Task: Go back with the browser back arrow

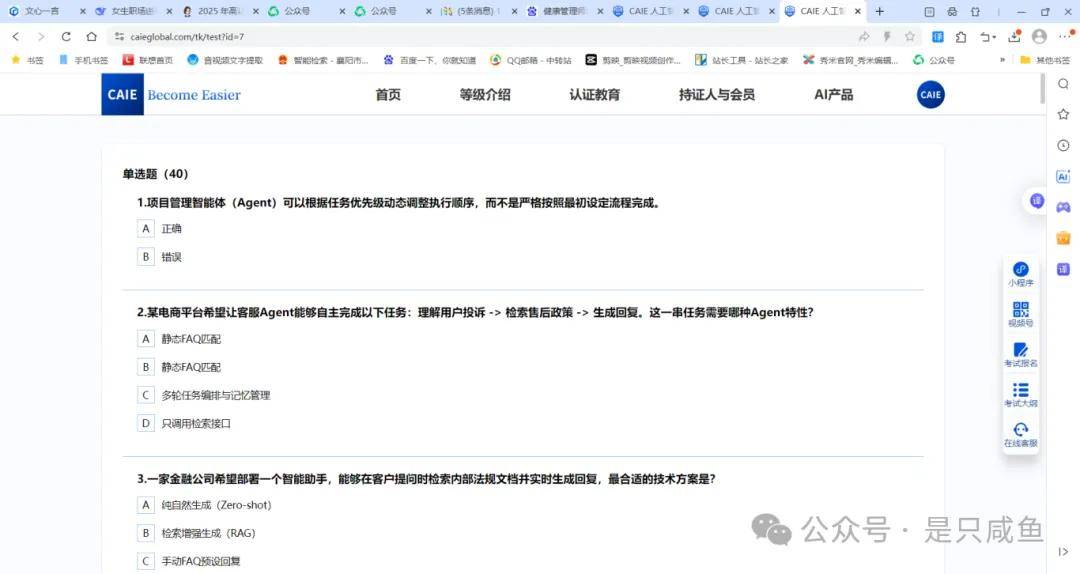Action: (x=16, y=37)
